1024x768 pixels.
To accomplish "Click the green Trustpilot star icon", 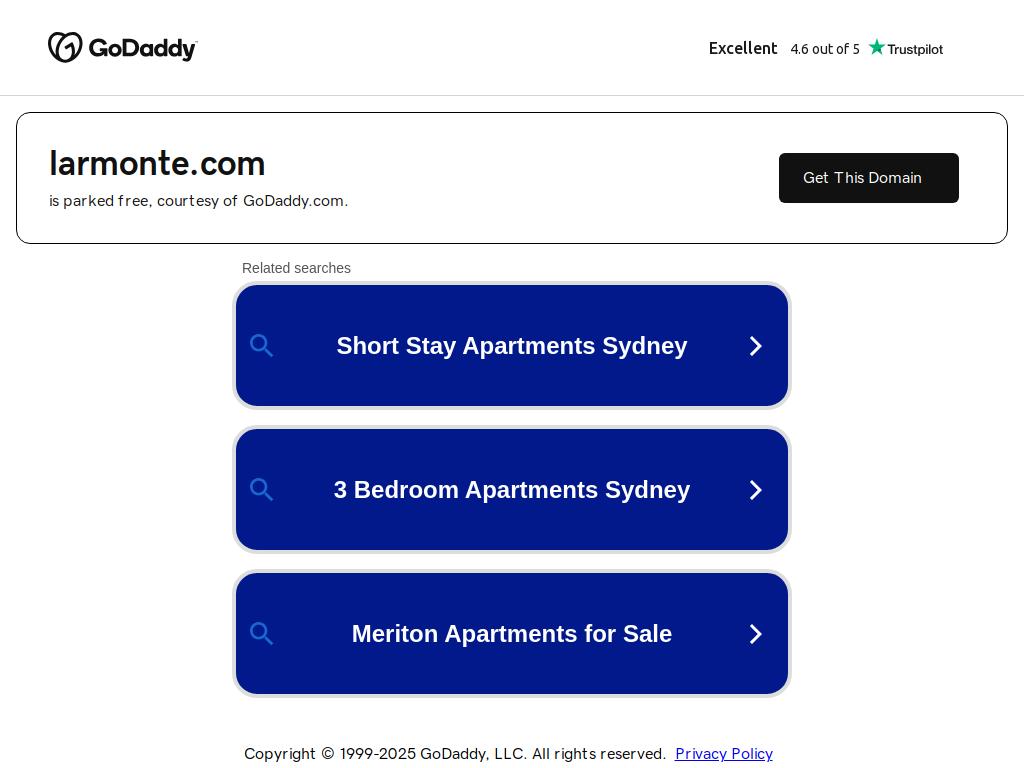I will pos(876,47).
